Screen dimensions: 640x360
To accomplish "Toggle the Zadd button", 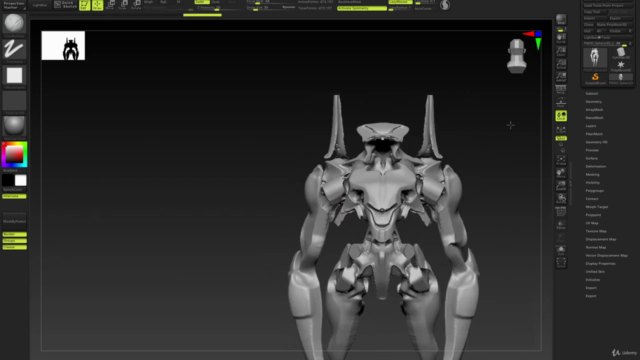I will (x=202, y=2).
